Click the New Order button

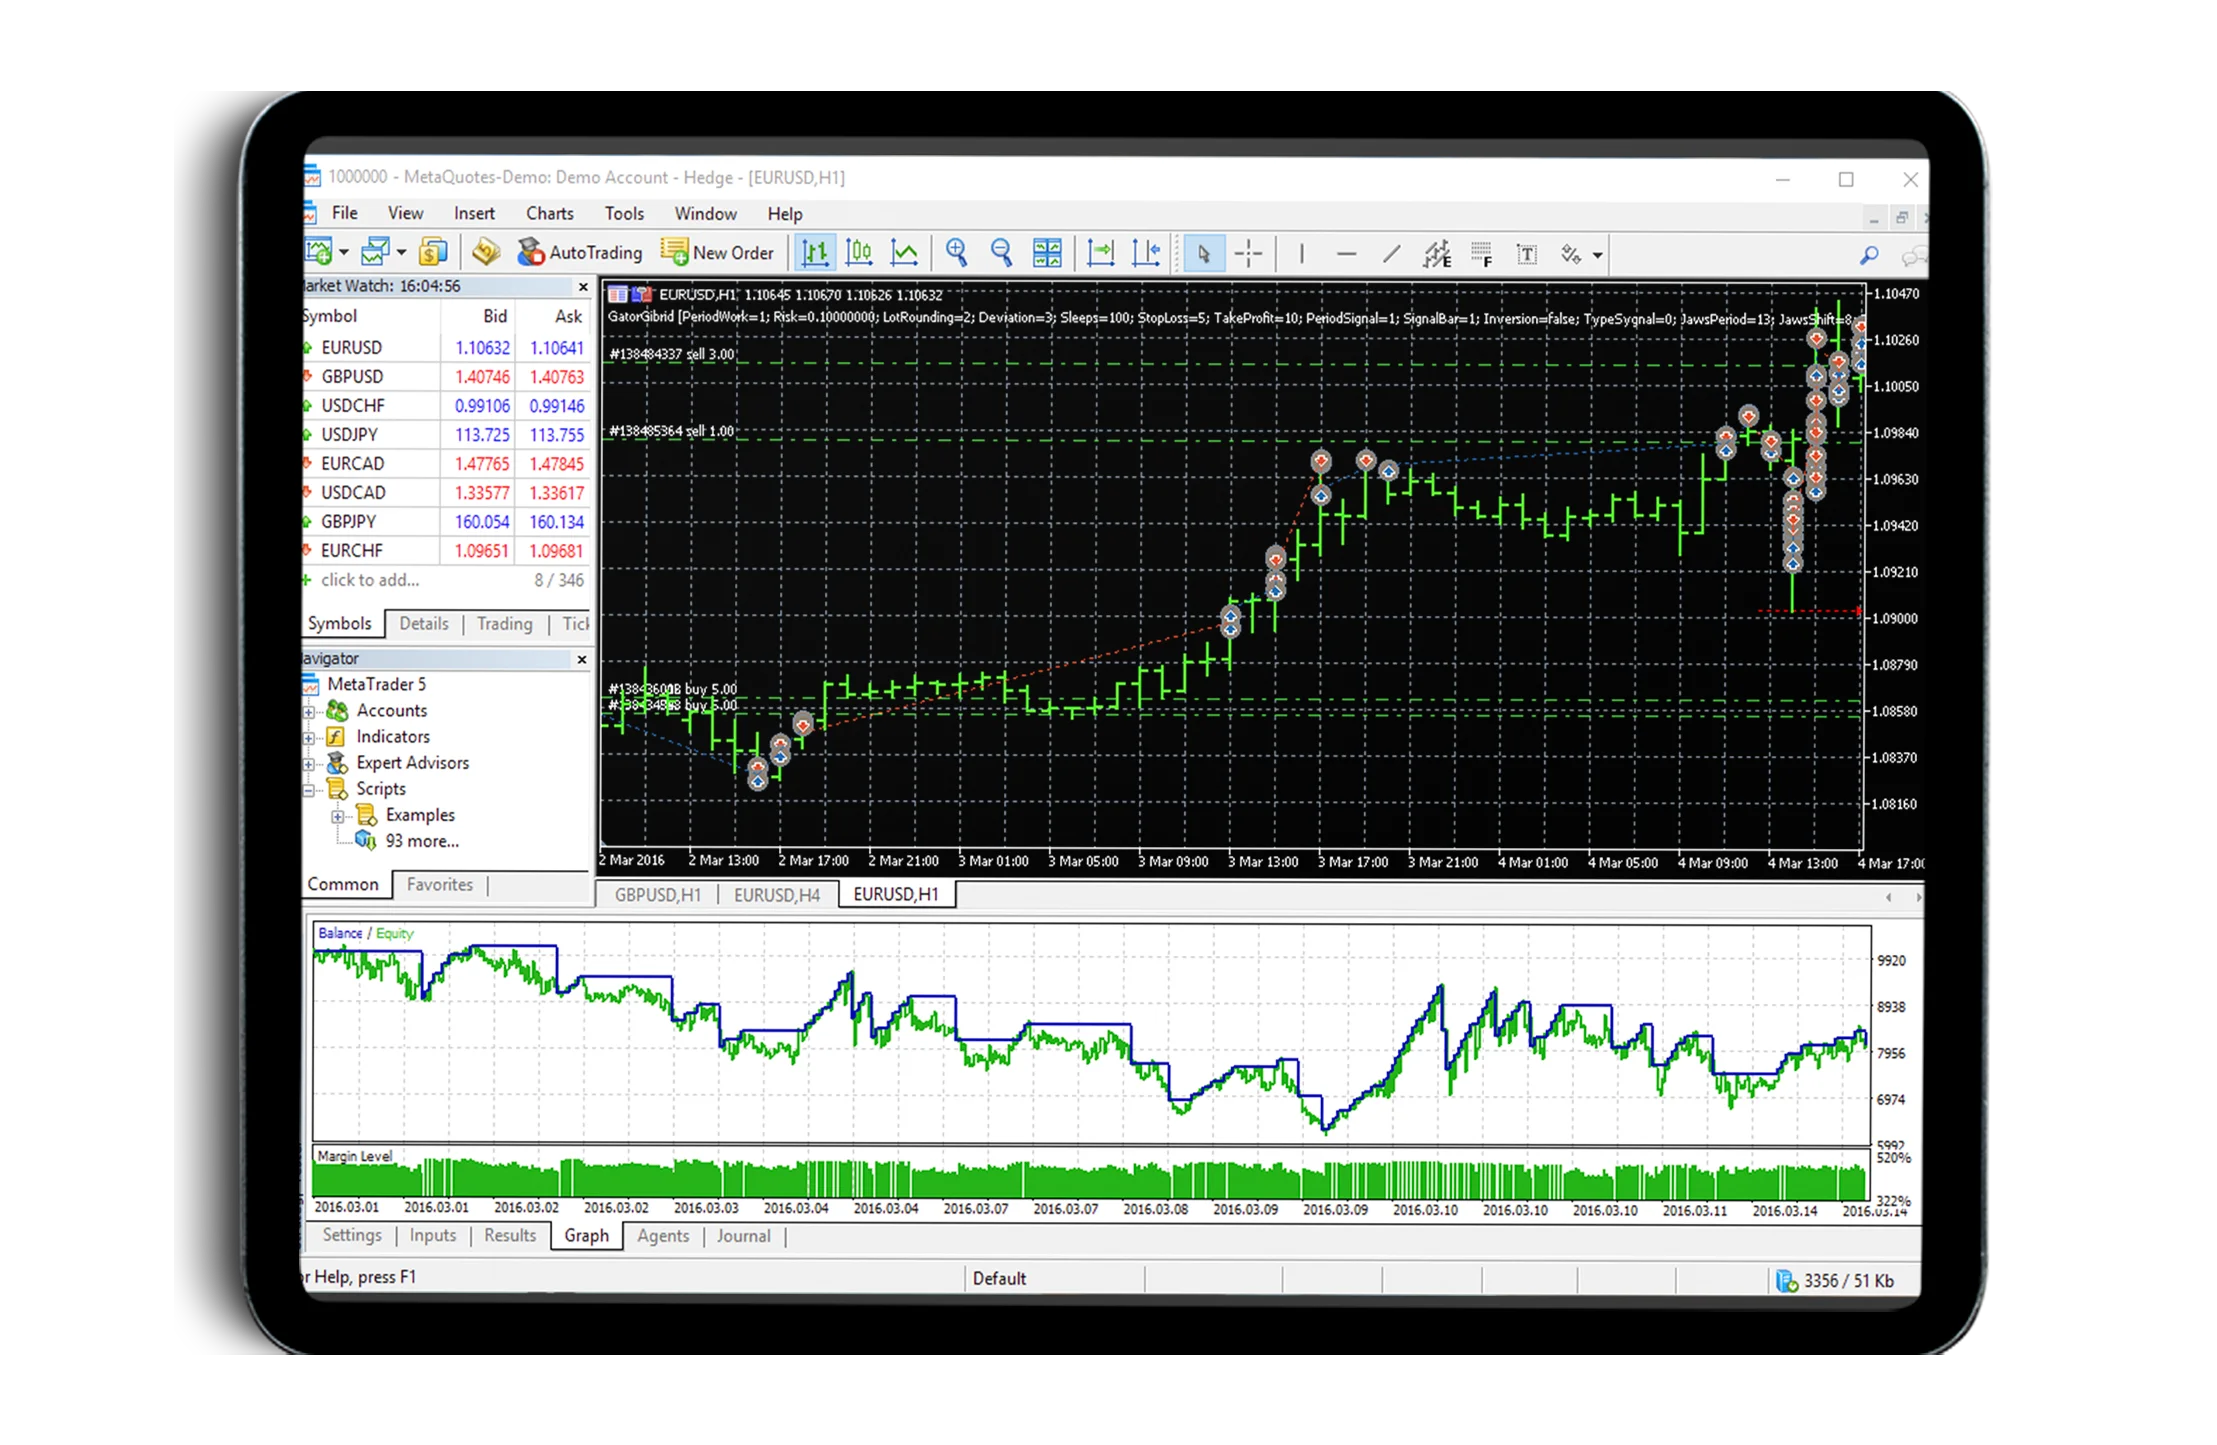pos(718,253)
